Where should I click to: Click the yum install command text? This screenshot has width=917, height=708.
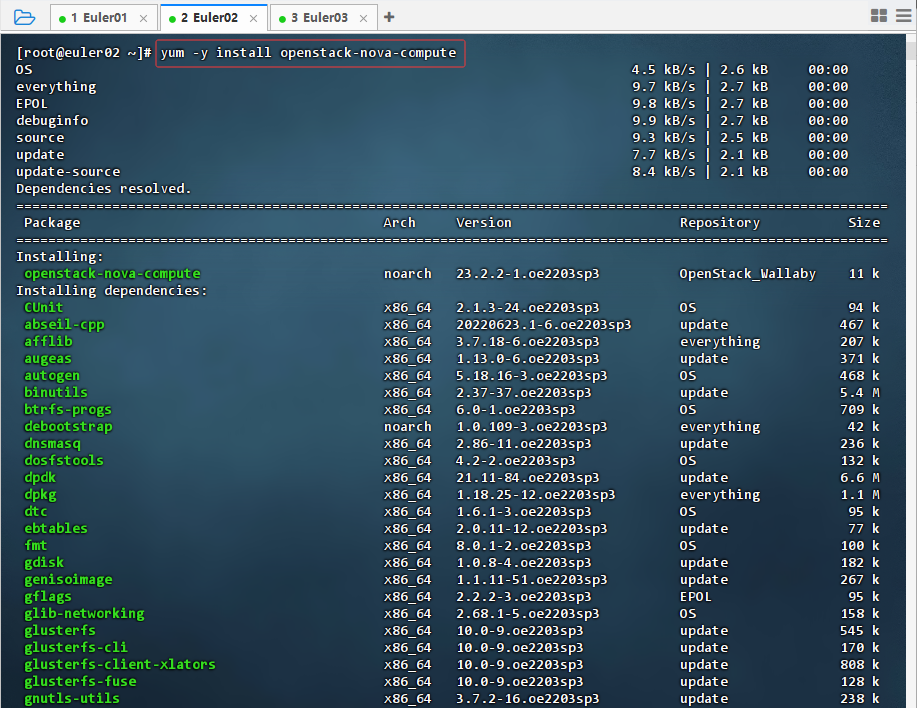pyautogui.click(x=308, y=53)
